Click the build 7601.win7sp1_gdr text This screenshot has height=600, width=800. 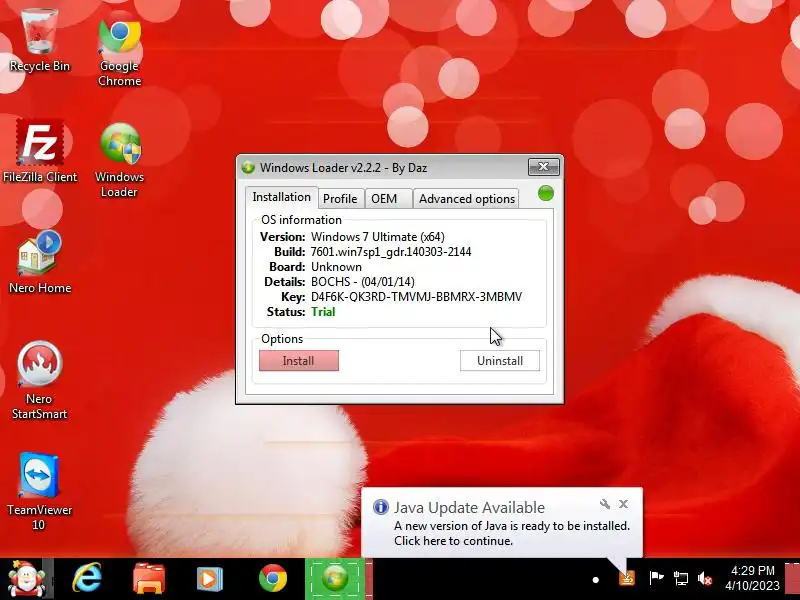(391, 252)
